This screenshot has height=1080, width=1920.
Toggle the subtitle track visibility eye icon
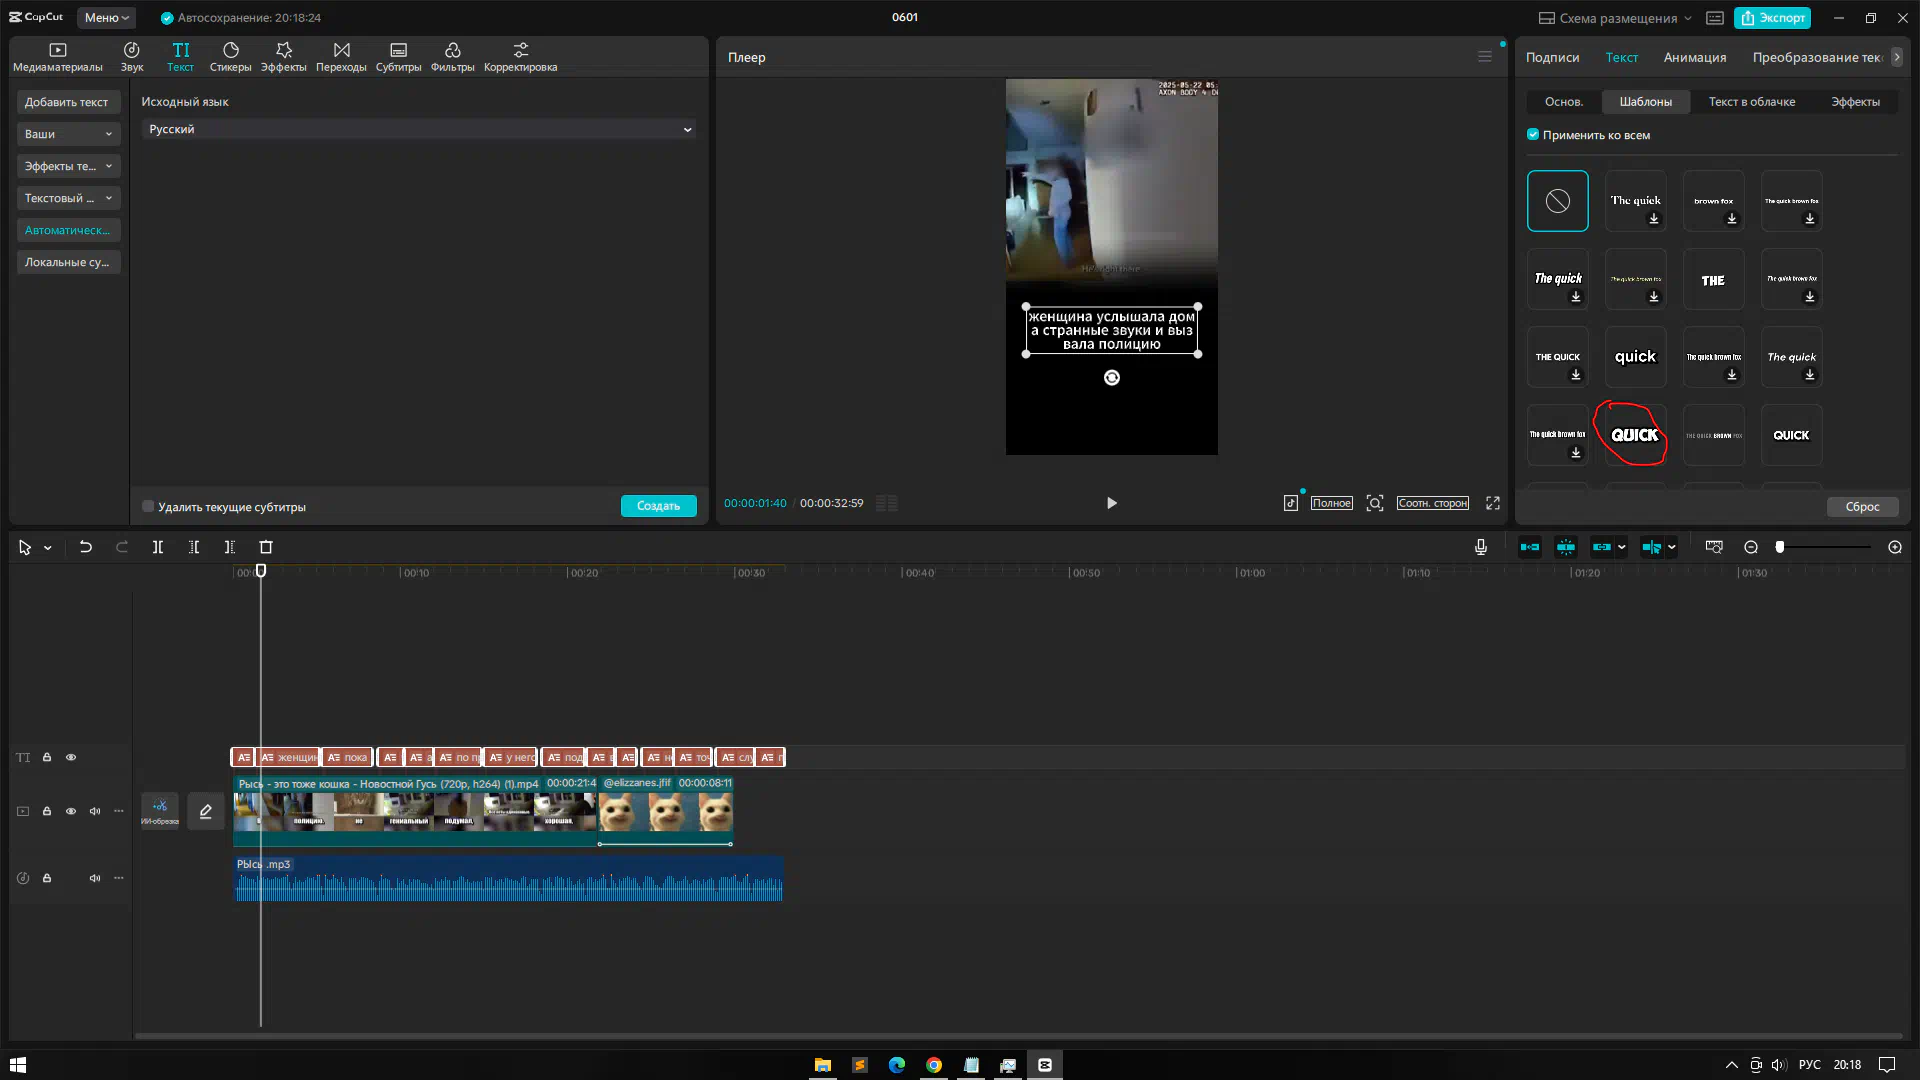[71, 757]
